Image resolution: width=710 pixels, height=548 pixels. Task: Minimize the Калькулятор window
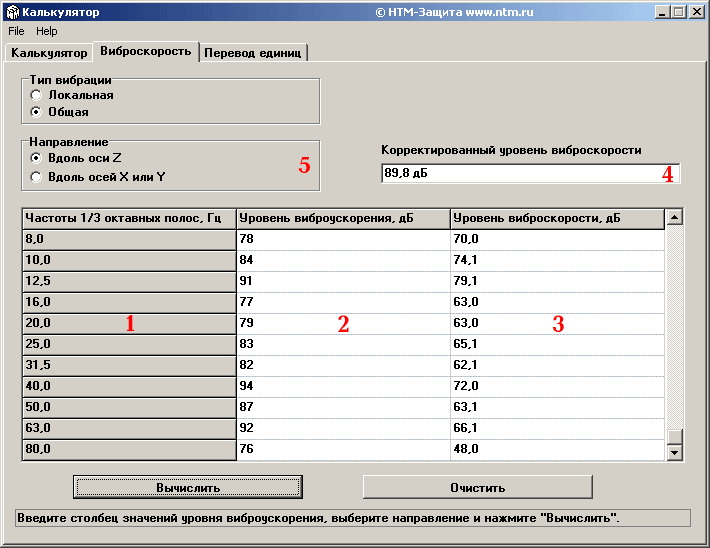[x=662, y=12]
